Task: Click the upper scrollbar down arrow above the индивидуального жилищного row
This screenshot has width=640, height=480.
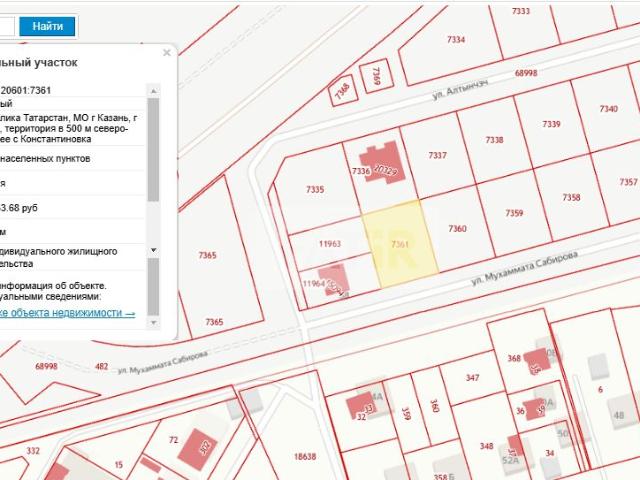Action: coord(153,250)
